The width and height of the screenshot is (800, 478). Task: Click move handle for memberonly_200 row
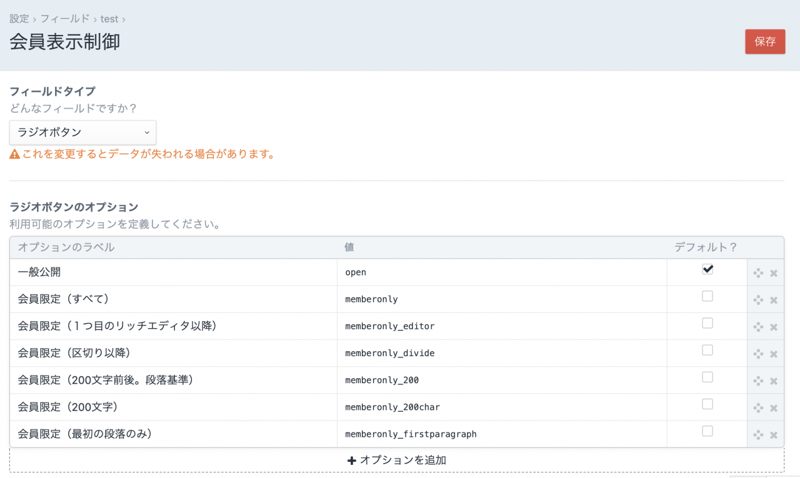[758, 381]
